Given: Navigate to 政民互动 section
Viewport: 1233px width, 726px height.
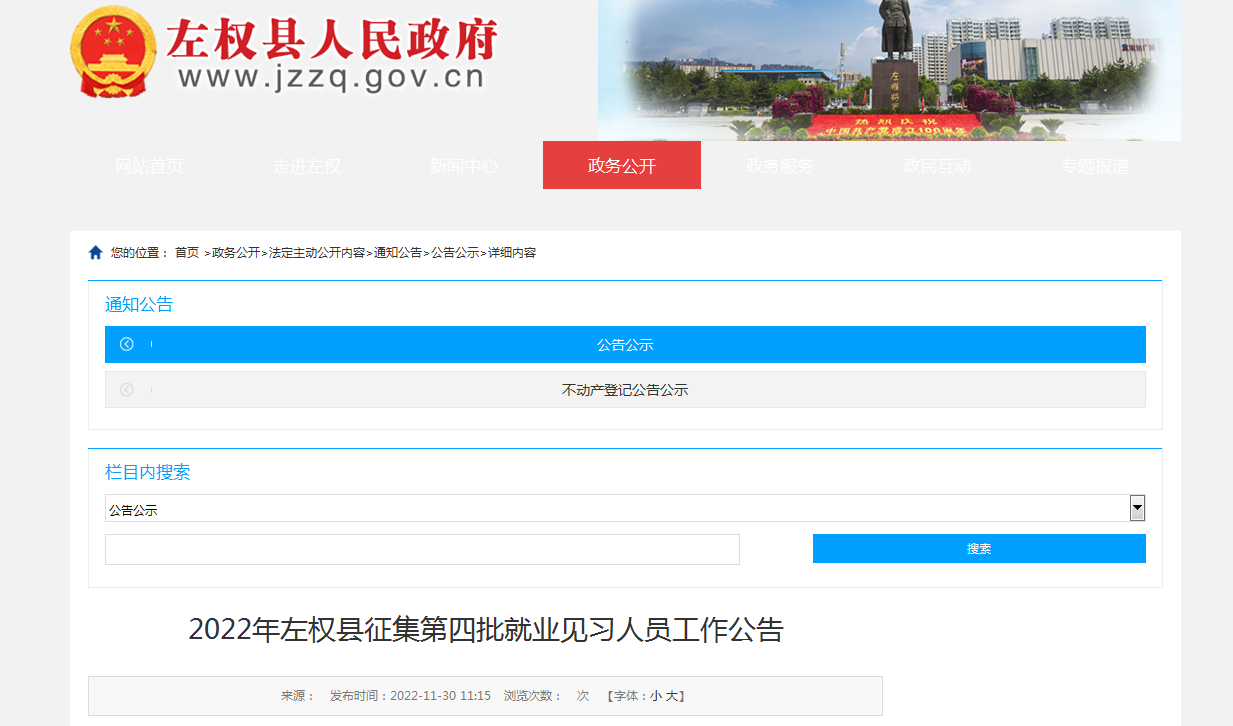Looking at the screenshot, I should tap(937, 166).
